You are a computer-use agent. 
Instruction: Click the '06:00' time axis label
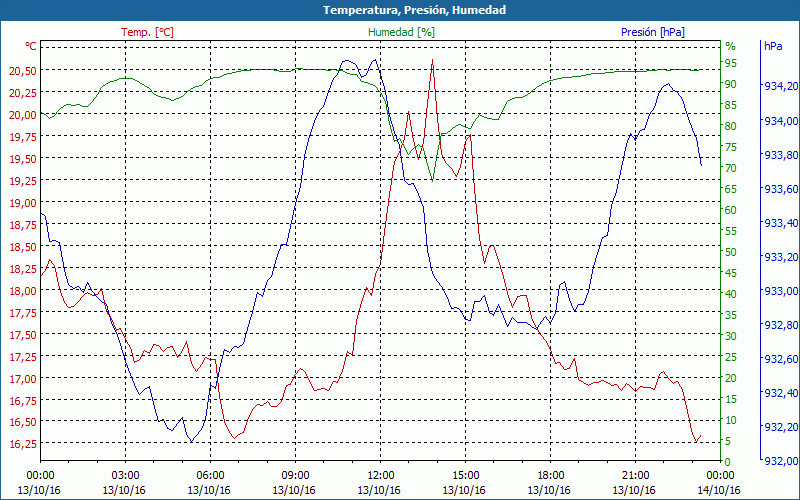pyautogui.click(x=210, y=476)
